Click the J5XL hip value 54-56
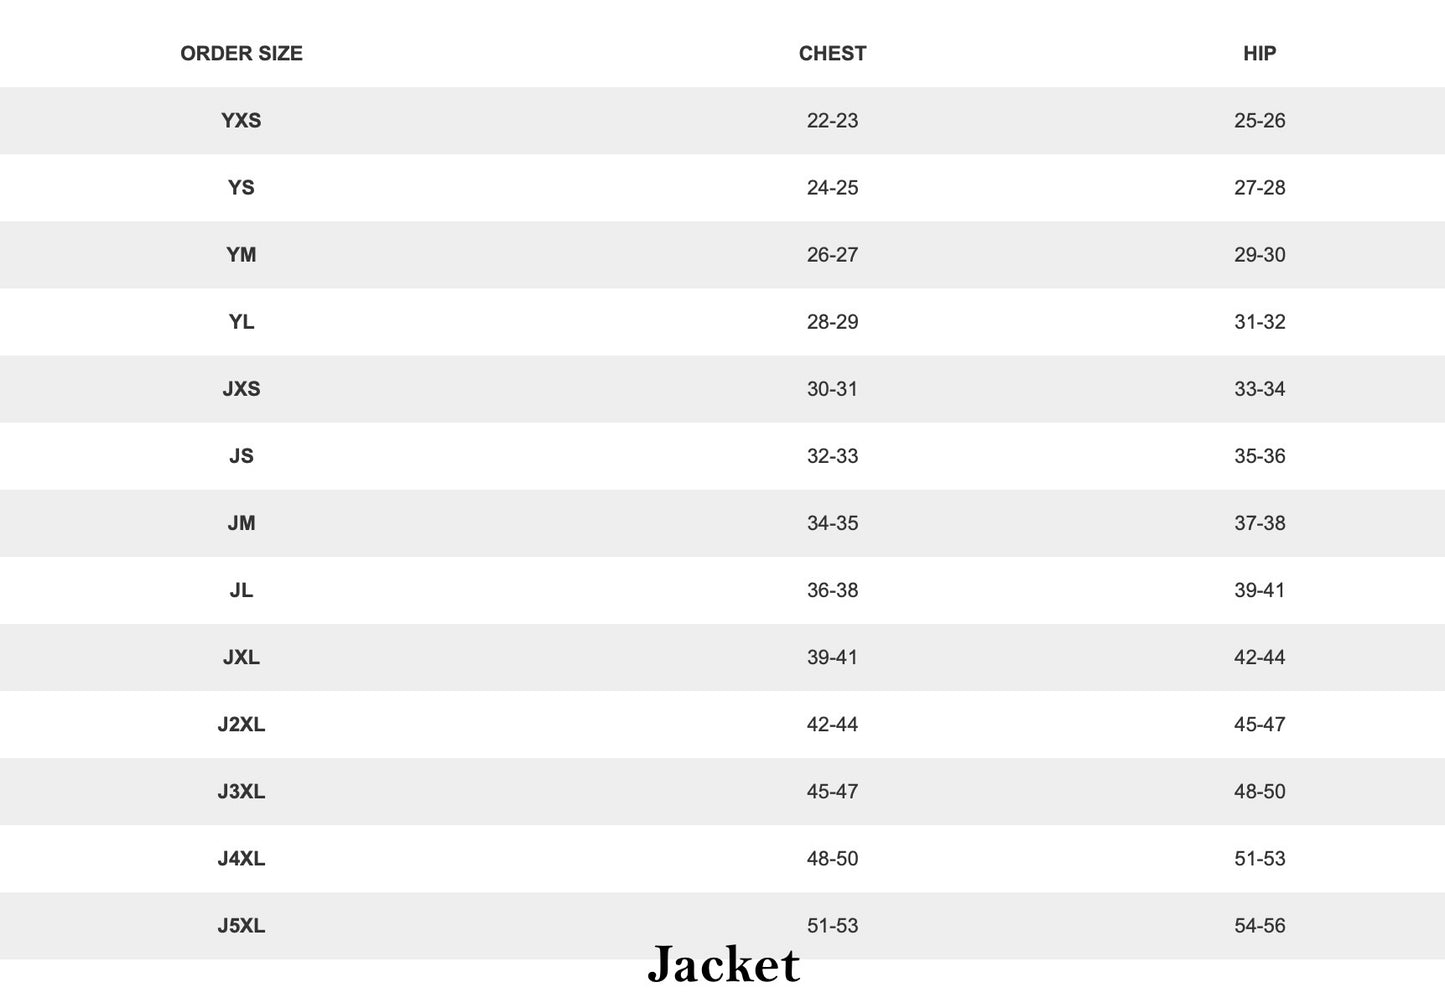The width and height of the screenshot is (1445, 1003). [1259, 925]
